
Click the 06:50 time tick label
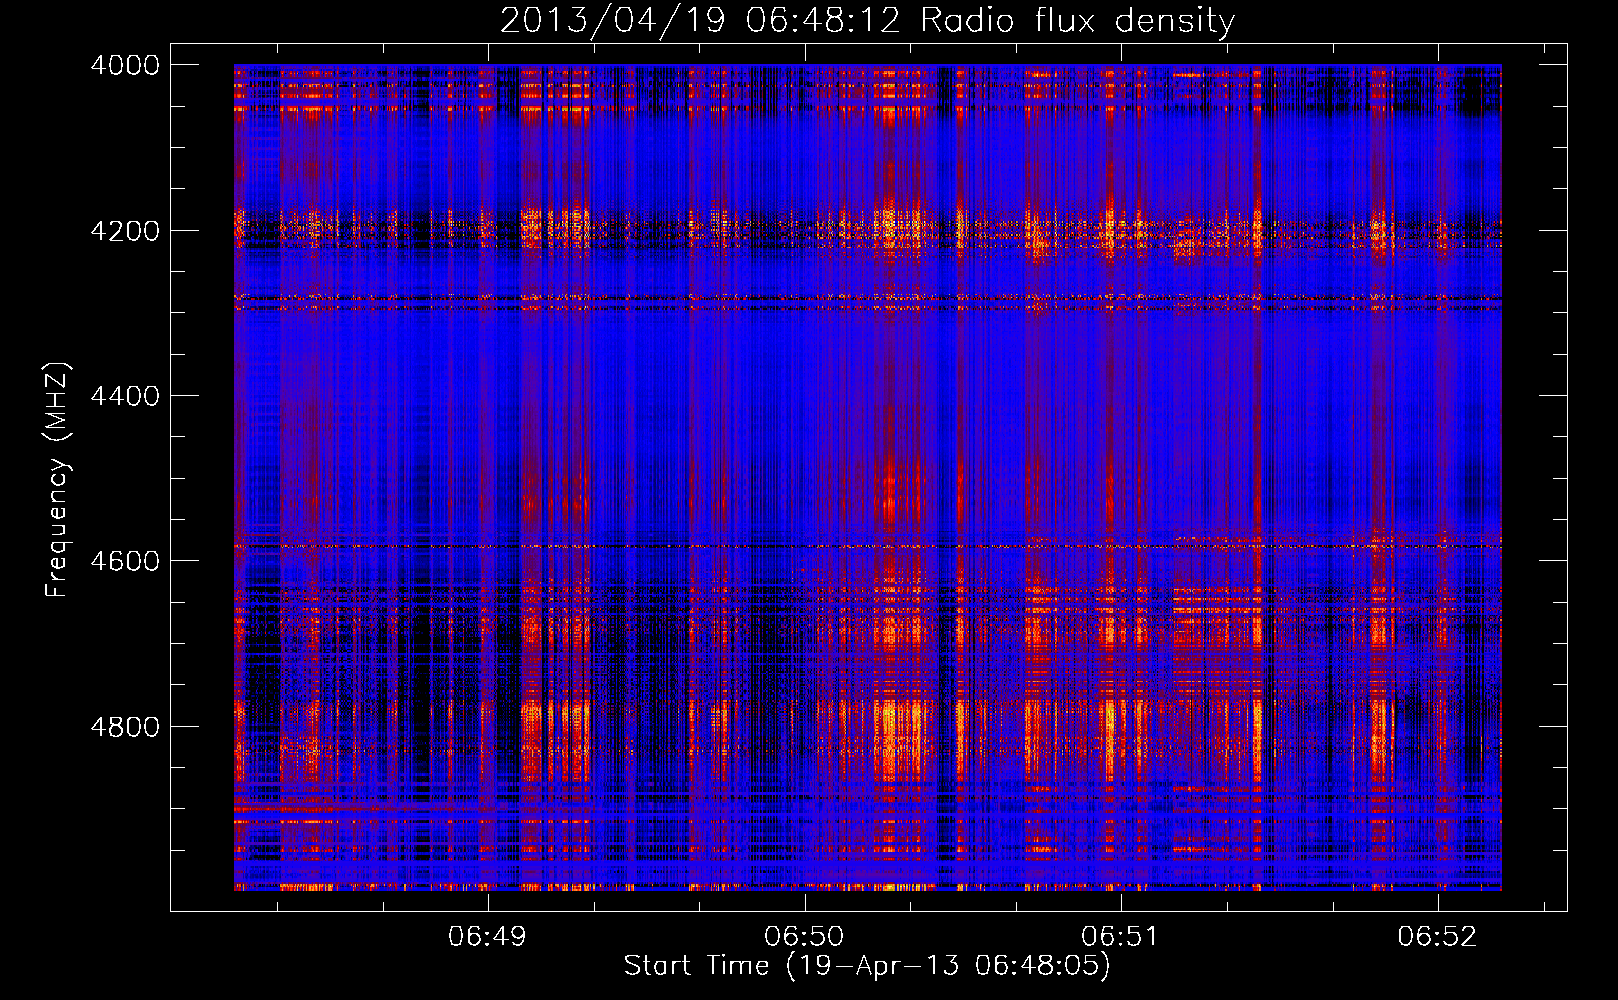pos(804,937)
